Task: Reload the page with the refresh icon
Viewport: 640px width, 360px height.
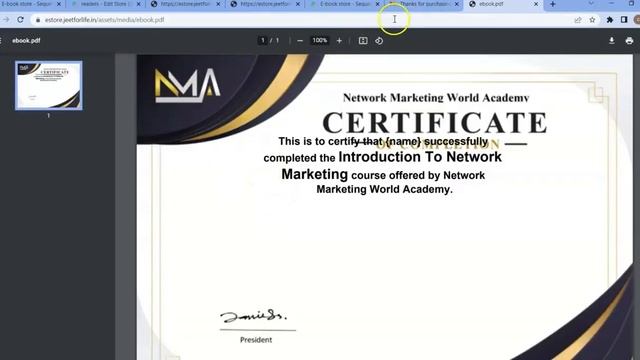Action: pos(20,20)
